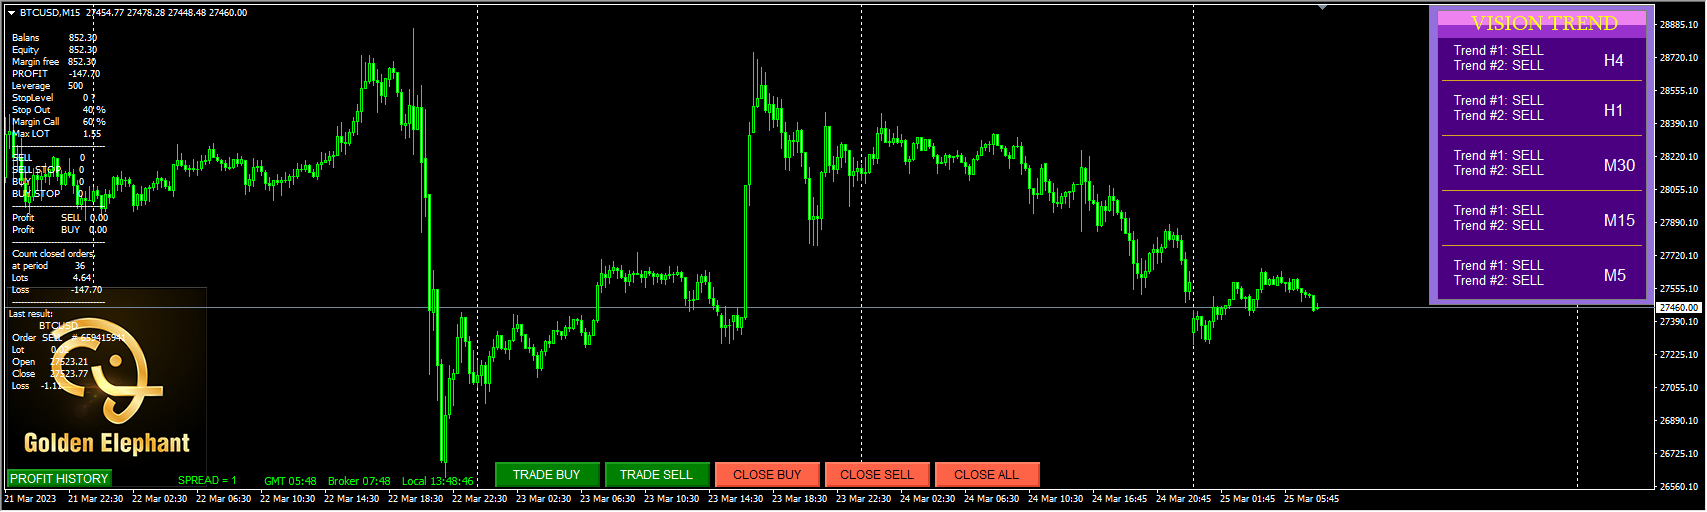The width and height of the screenshot is (1707, 512).
Task: Click the BTCUSD,M15 chart title text
Action: point(50,13)
